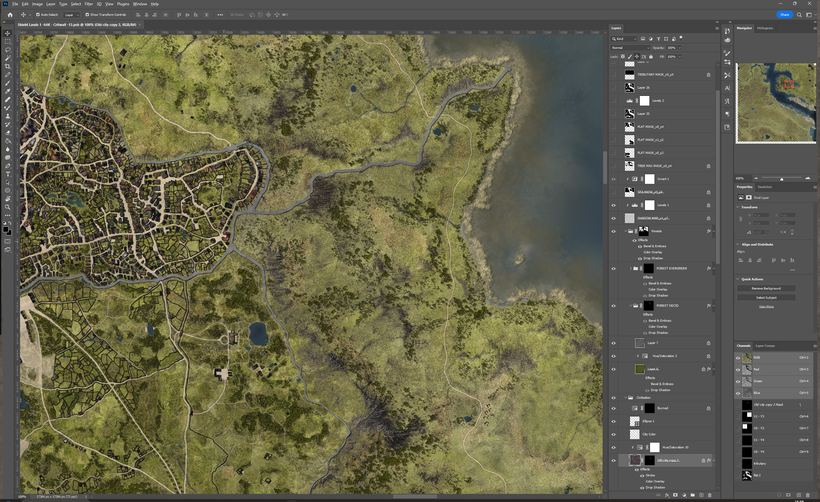Viewport: 820px width, 502px height.
Task: Open the Opacity value dropdown
Action: [680, 48]
